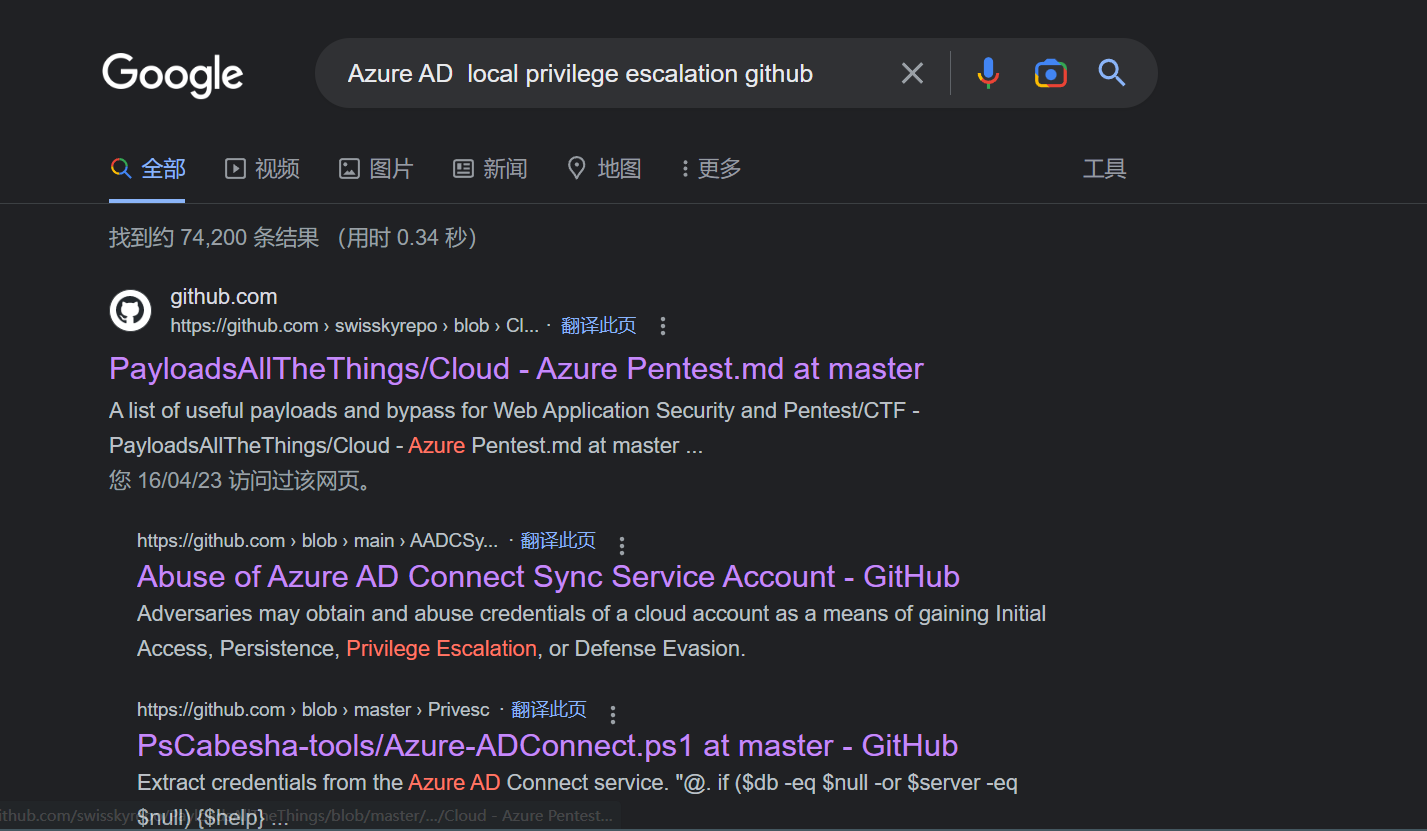The height and width of the screenshot is (831, 1427).
Task: Click the https://github.com › blob › main breadcrumb
Action: 317,541
